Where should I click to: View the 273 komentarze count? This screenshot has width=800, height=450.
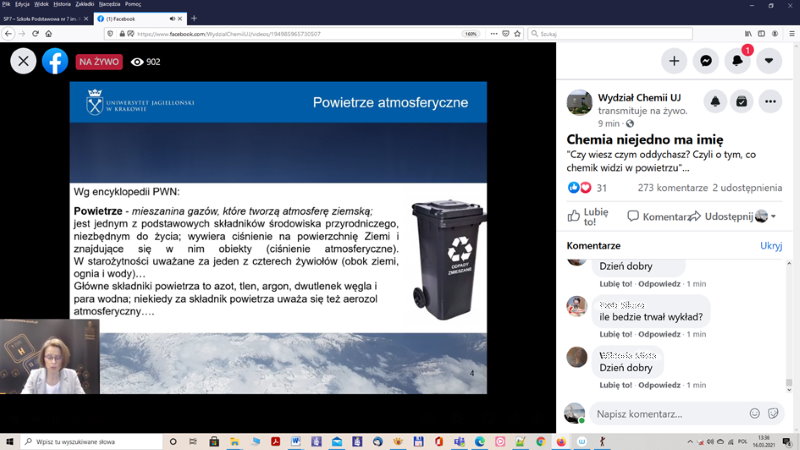(x=672, y=188)
